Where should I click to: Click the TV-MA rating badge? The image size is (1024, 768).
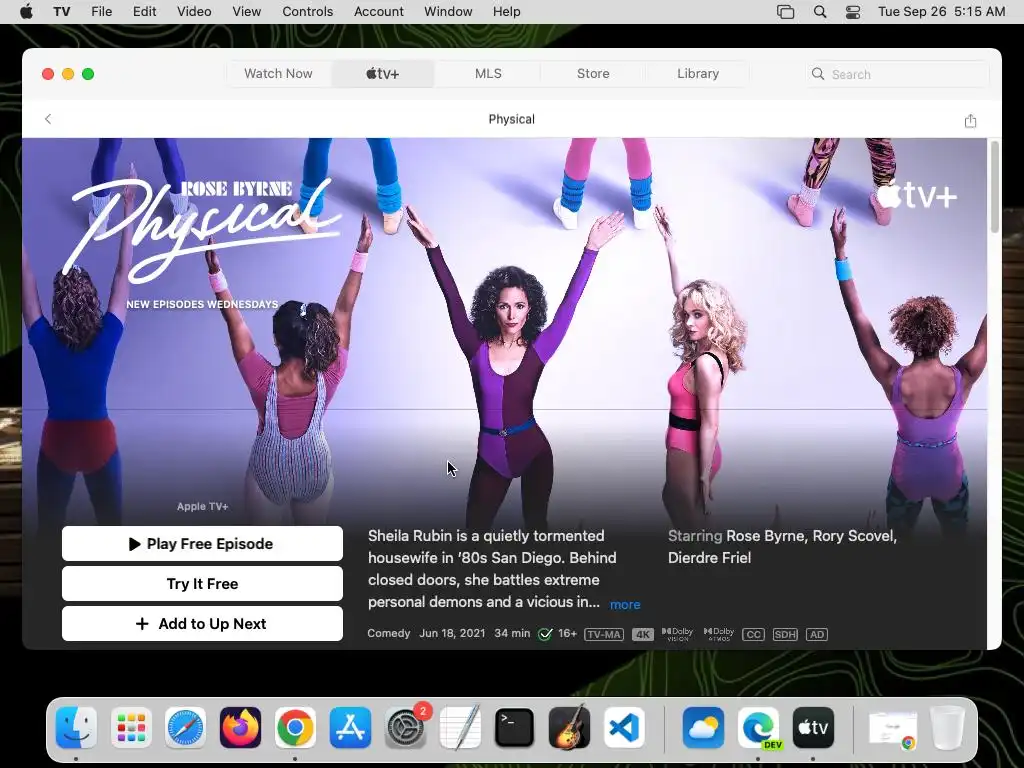click(x=603, y=634)
